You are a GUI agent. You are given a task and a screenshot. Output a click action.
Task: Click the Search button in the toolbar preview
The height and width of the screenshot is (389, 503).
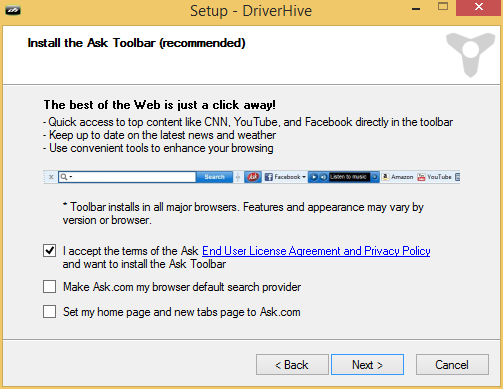(214, 177)
